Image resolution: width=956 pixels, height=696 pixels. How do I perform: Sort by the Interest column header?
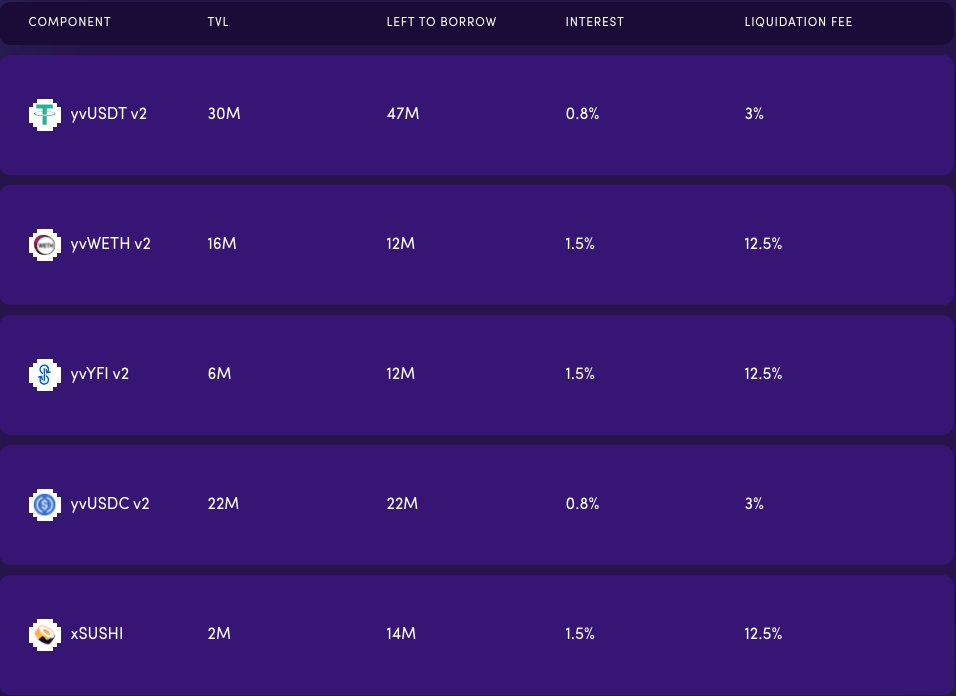(596, 22)
